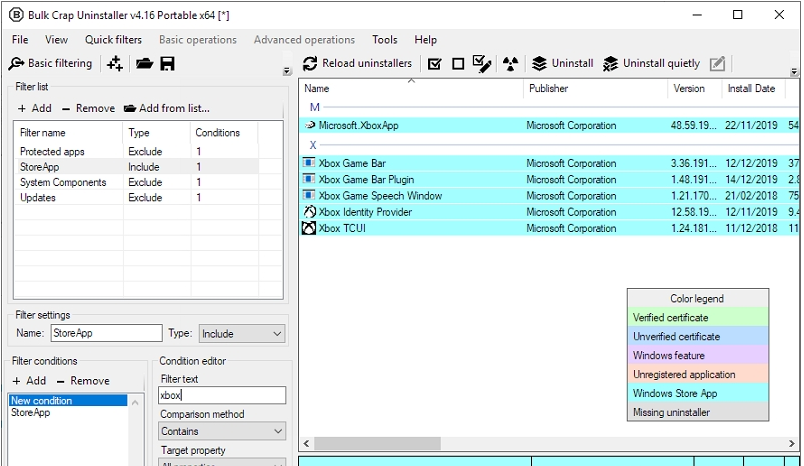This screenshot has width=804, height=466.
Task: Click the Conditions column header in filter list
Action: [x=224, y=132]
